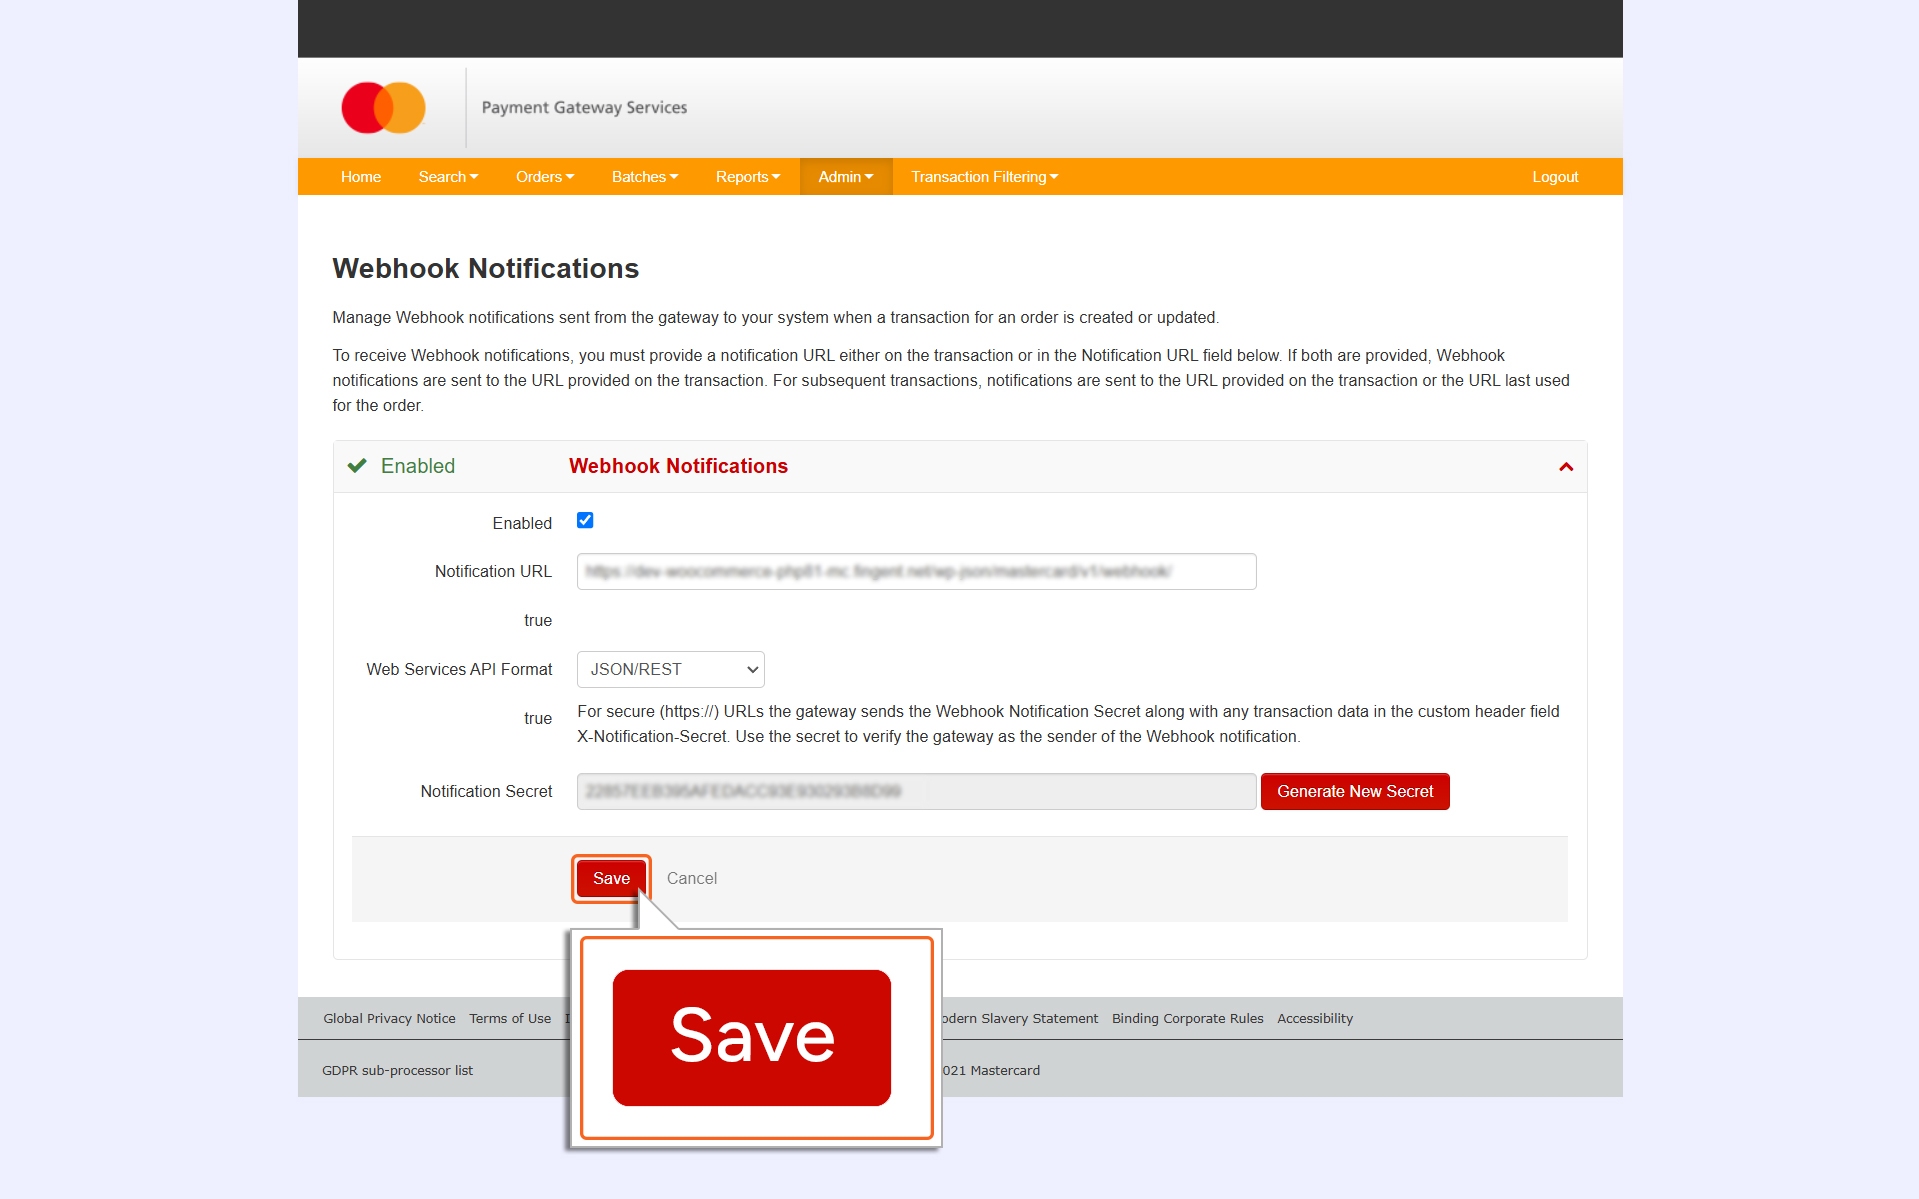Click inside the Notification URL field
This screenshot has width=1919, height=1199.
coord(917,572)
